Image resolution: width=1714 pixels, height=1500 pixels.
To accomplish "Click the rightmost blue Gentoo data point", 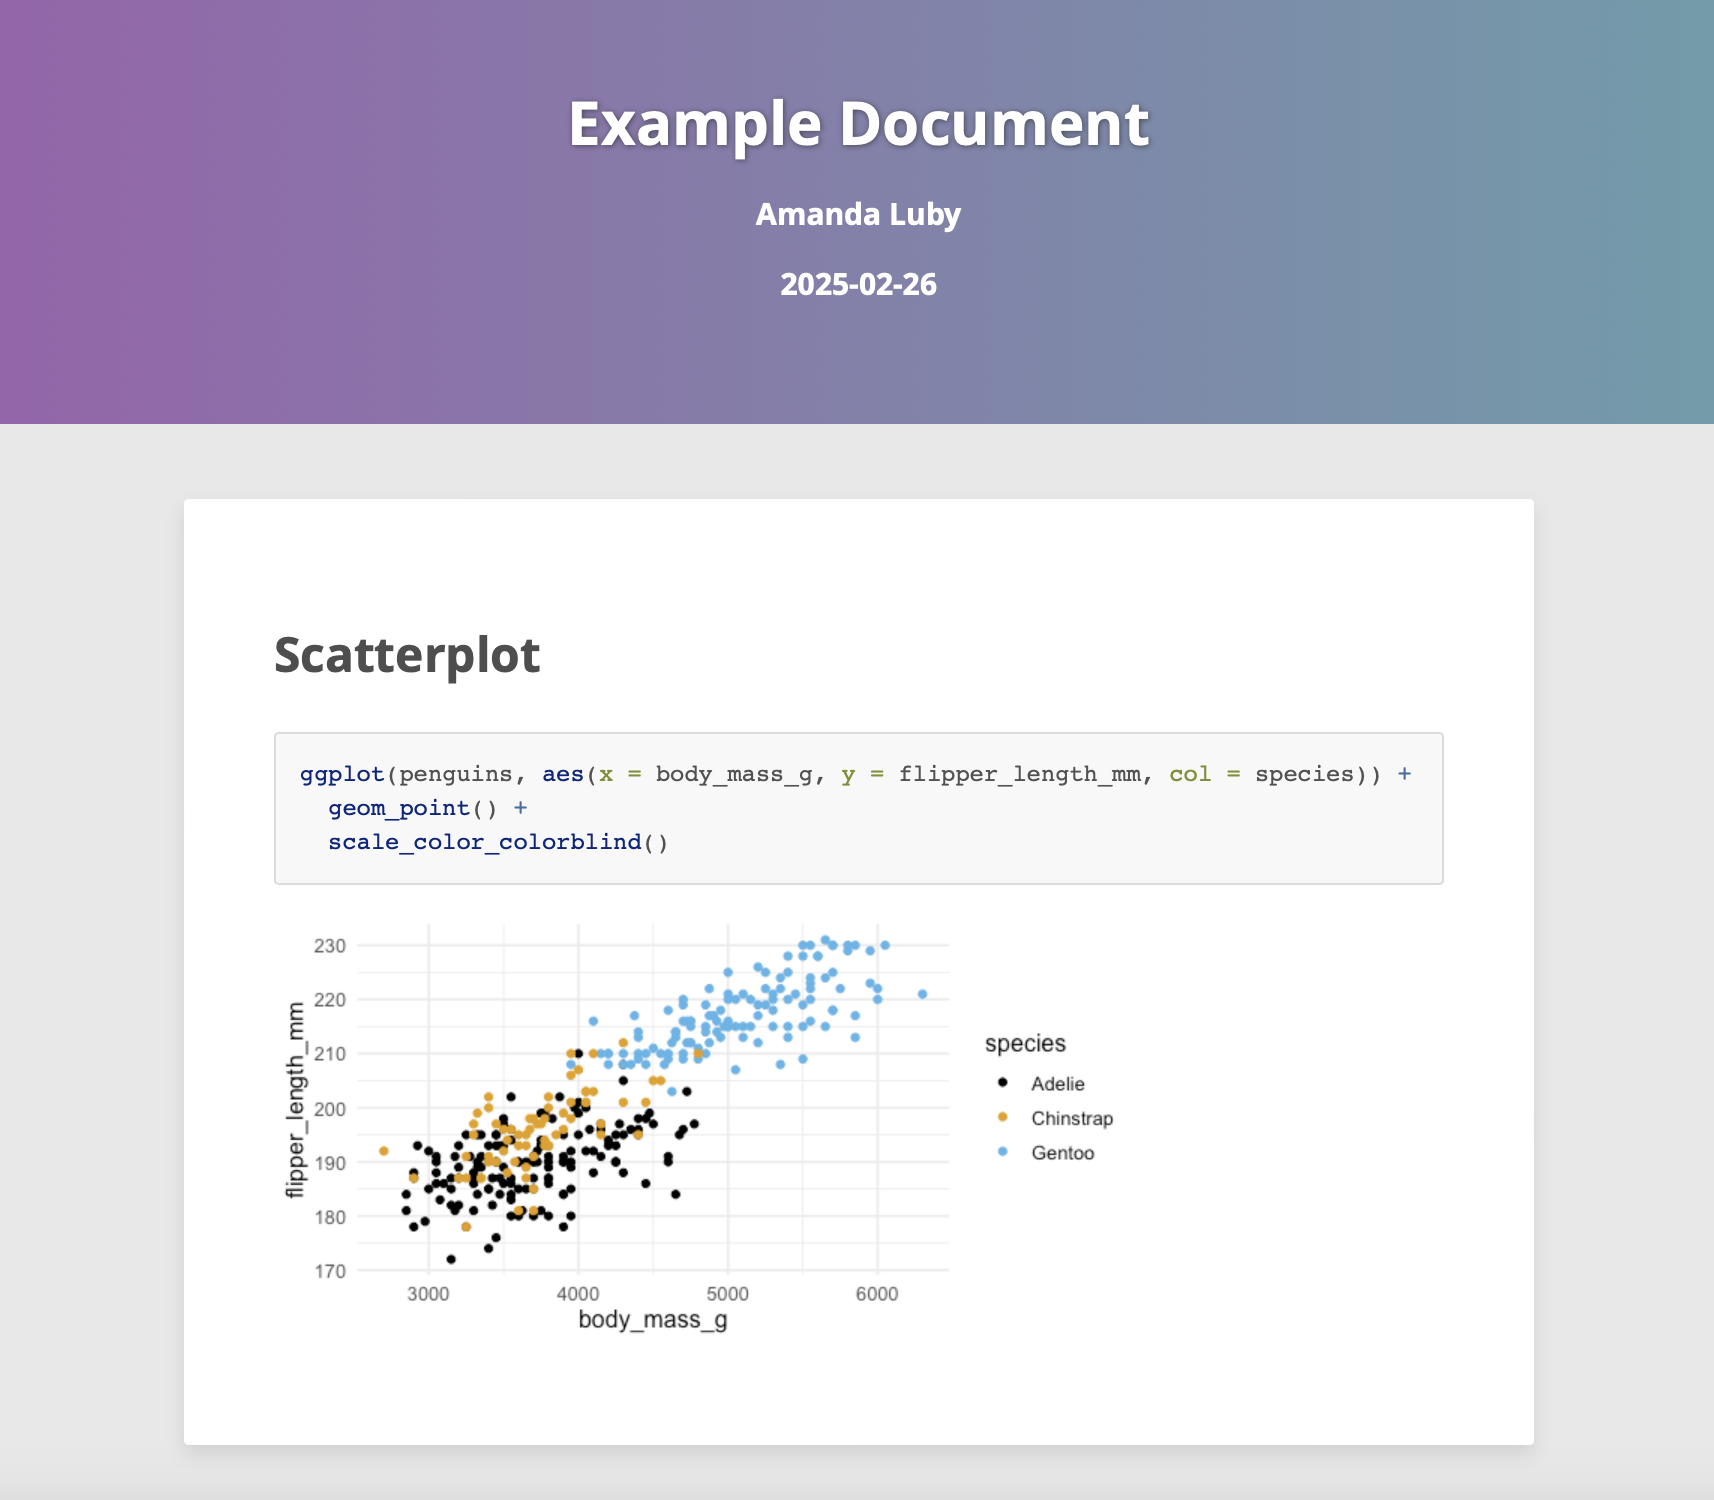I will tap(922, 994).
